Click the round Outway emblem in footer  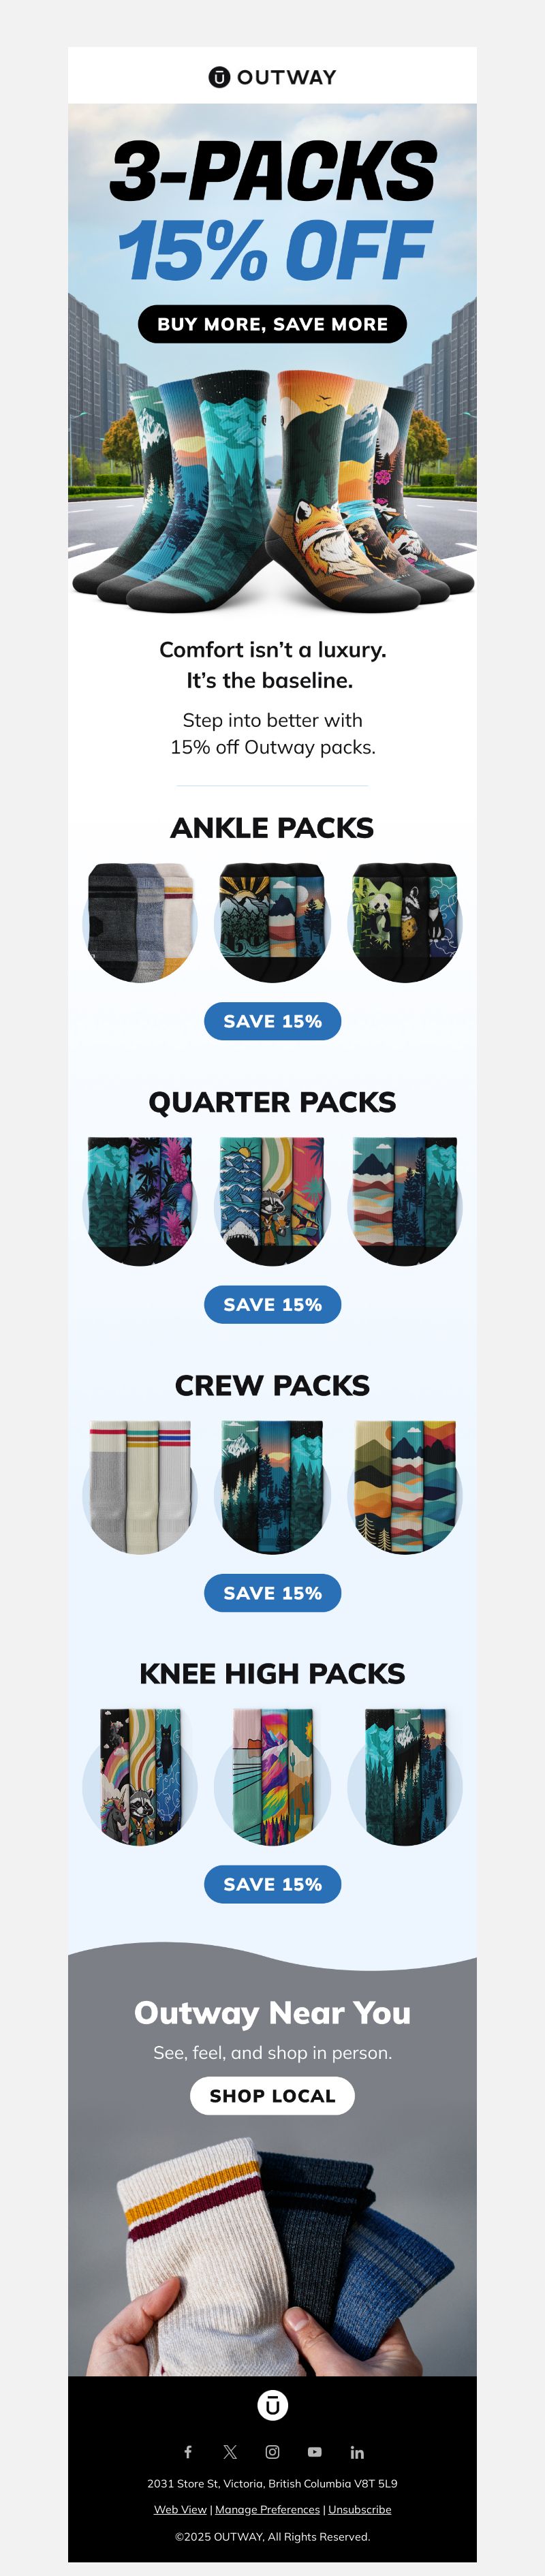pos(272,2404)
